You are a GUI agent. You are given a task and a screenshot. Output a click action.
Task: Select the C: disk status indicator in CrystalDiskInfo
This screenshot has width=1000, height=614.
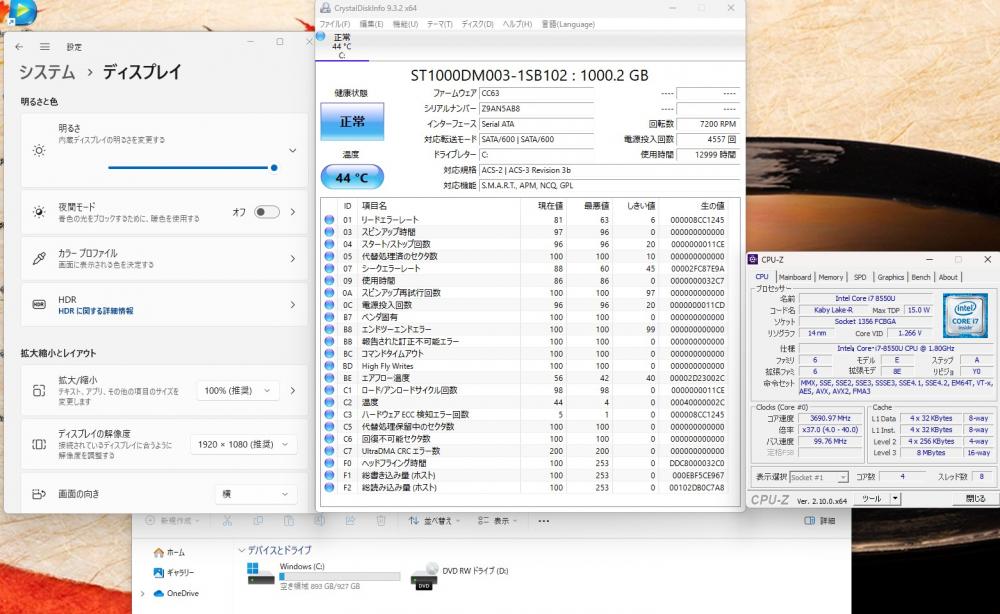[342, 47]
